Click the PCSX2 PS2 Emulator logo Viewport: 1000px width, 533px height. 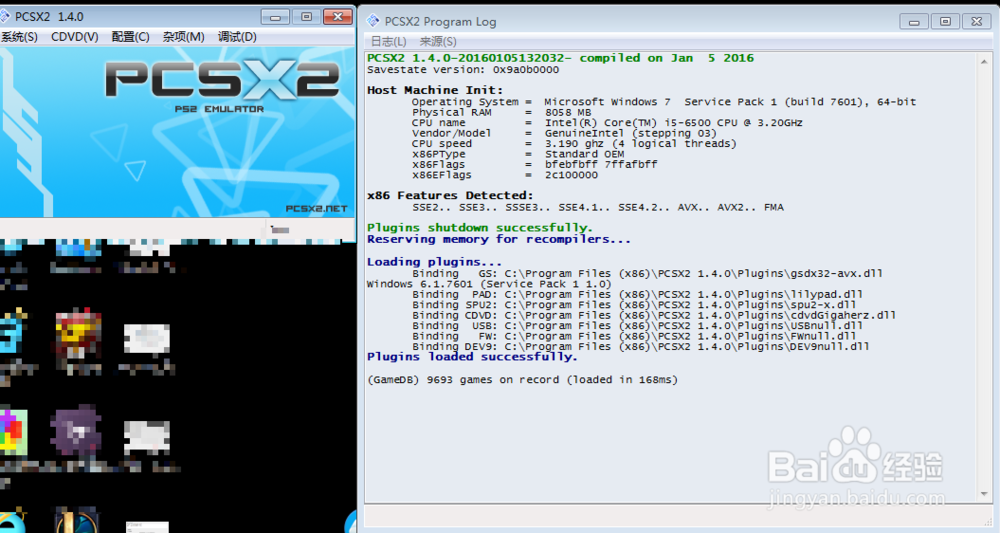pyautogui.click(x=221, y=87)
